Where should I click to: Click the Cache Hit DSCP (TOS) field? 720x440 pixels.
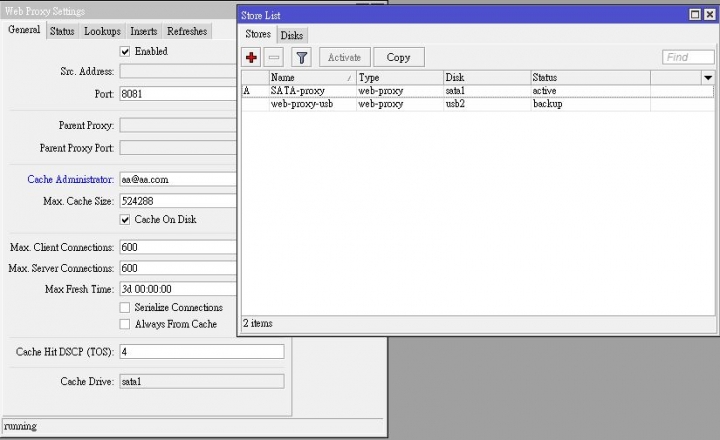202,352
